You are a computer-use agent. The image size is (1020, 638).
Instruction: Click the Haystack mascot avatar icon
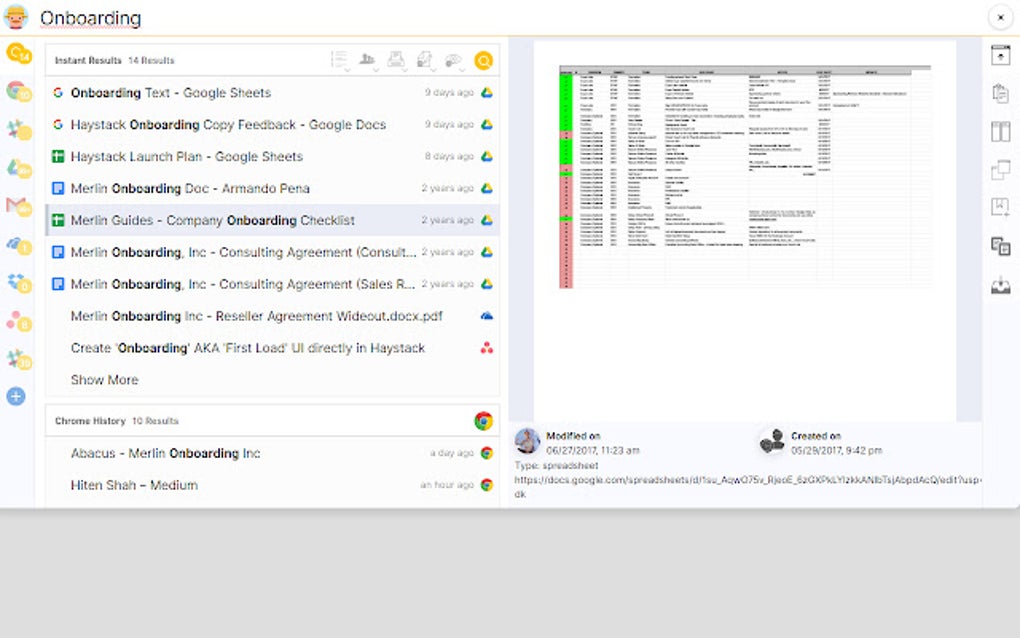(16, 18)
